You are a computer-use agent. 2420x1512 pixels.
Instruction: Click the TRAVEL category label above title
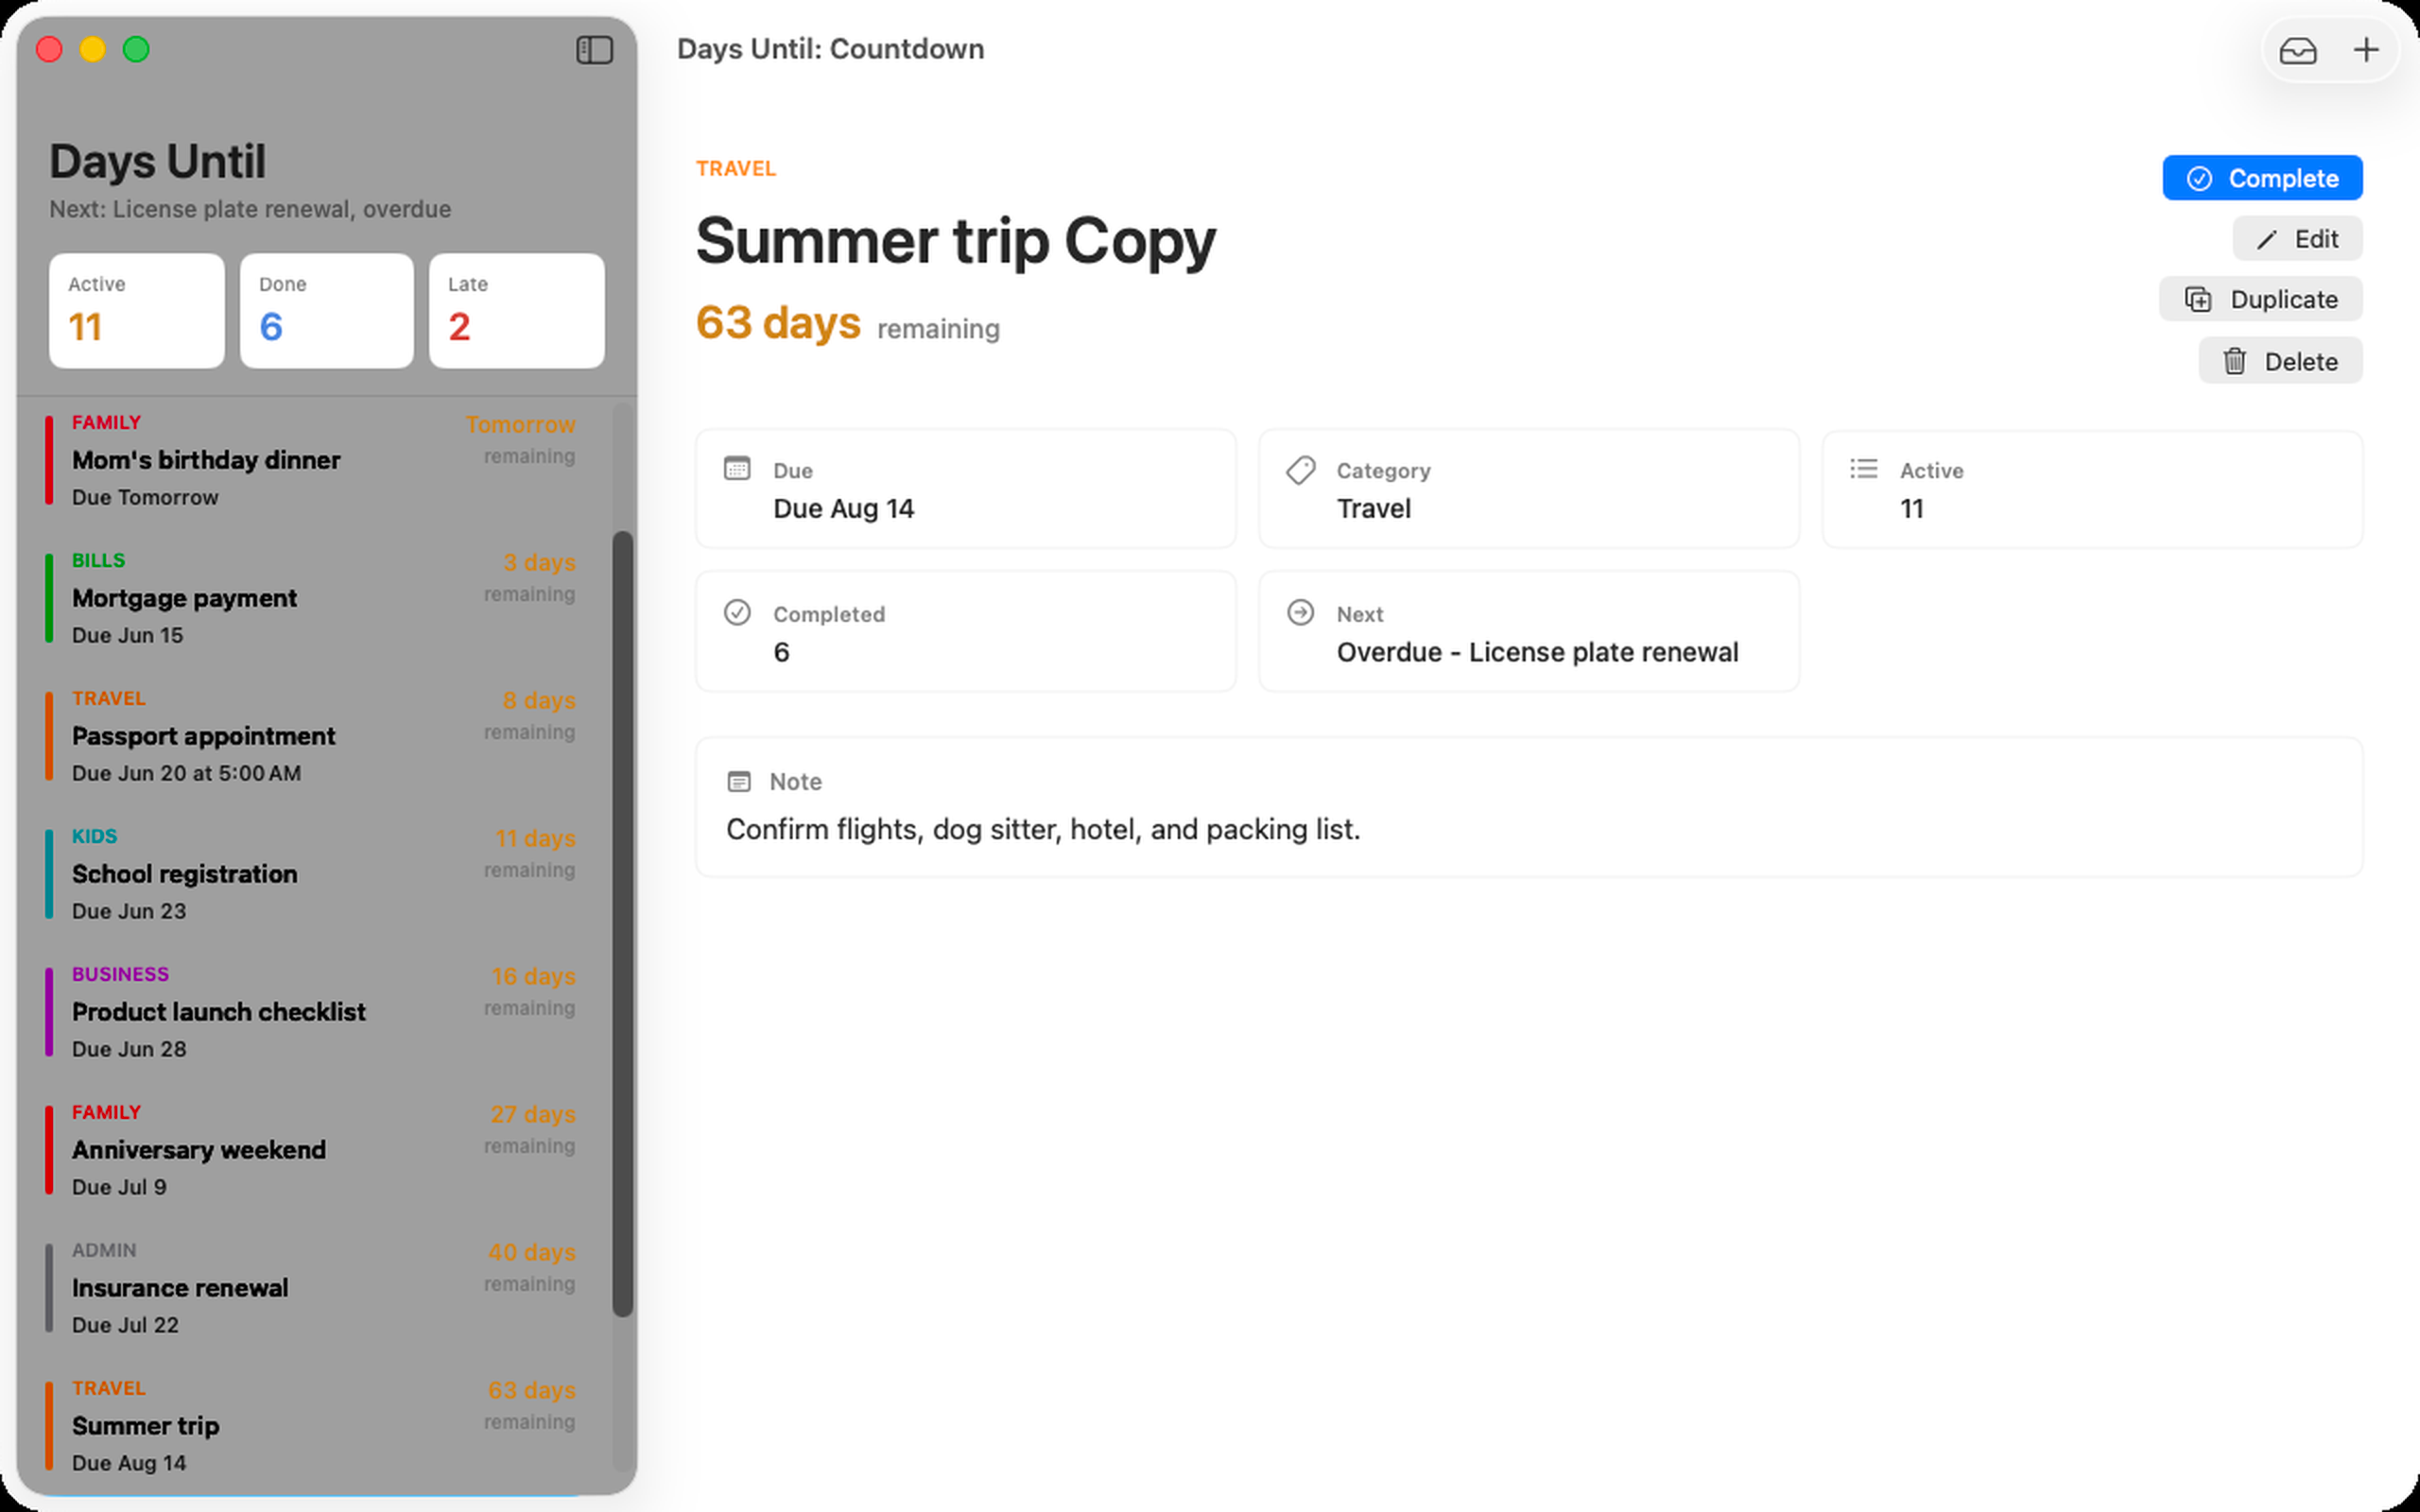click(736, 168)
